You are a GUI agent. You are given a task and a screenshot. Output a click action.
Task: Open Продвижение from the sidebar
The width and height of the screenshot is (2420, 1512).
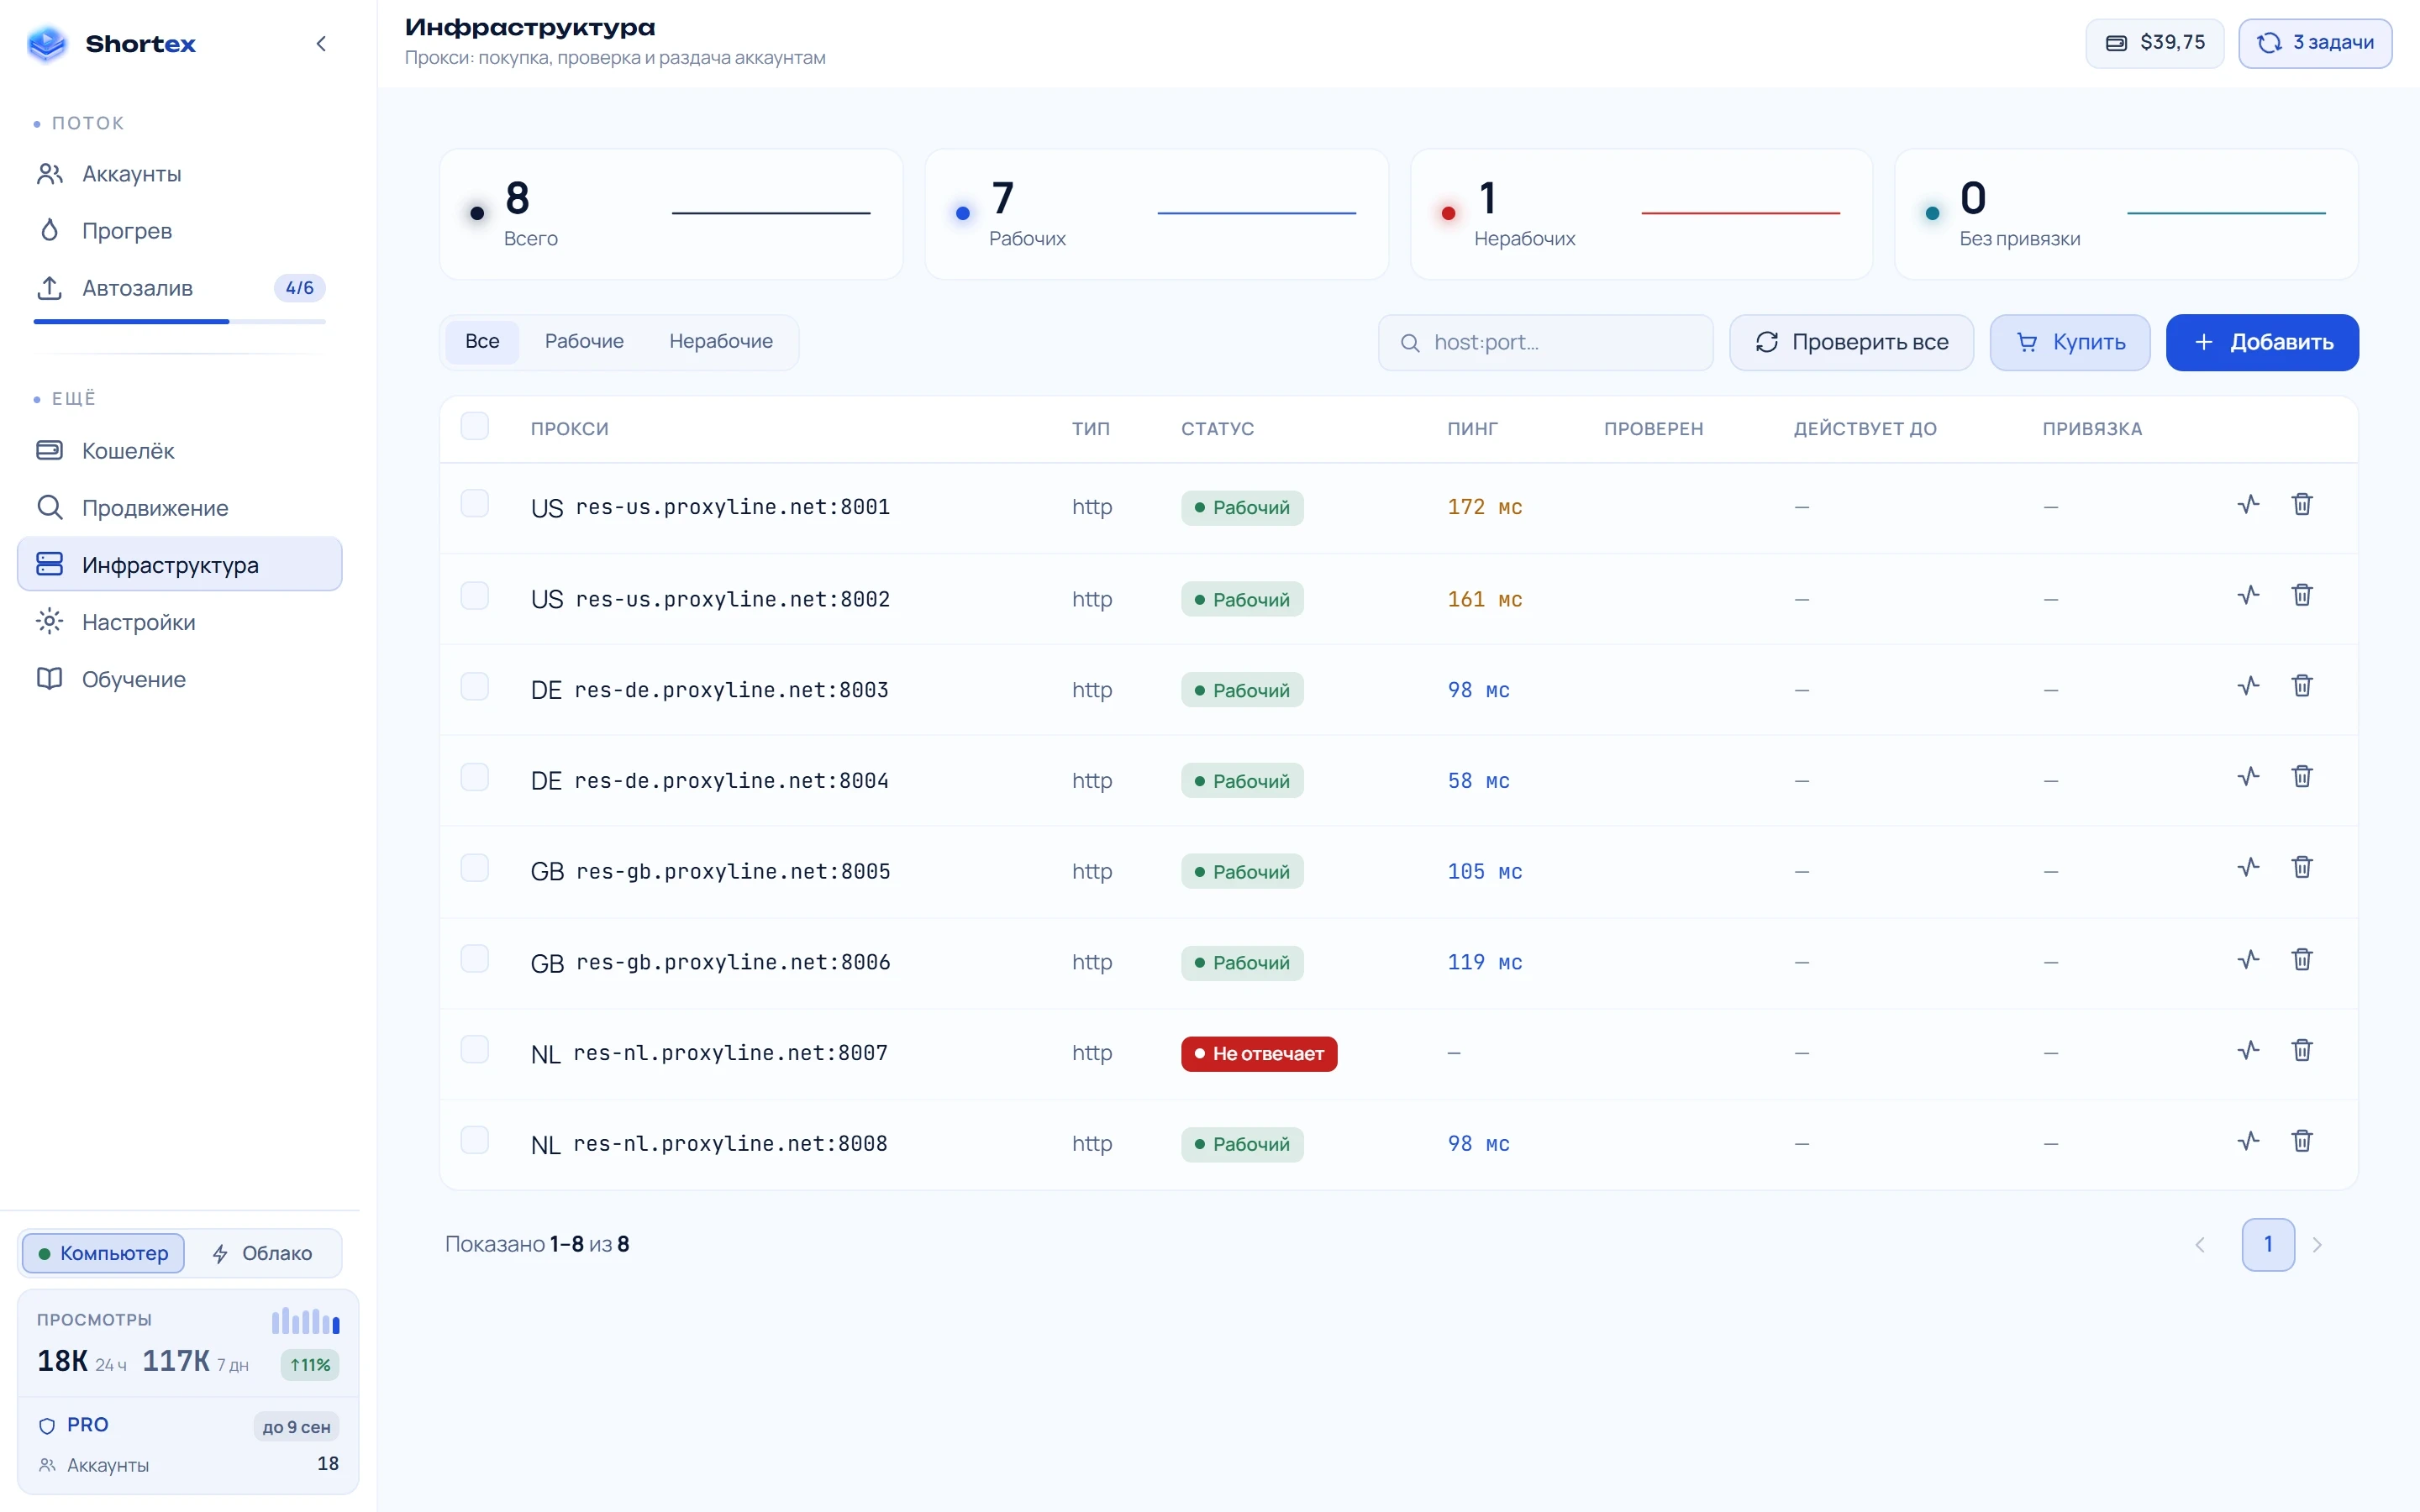click(x=180, y=508)
